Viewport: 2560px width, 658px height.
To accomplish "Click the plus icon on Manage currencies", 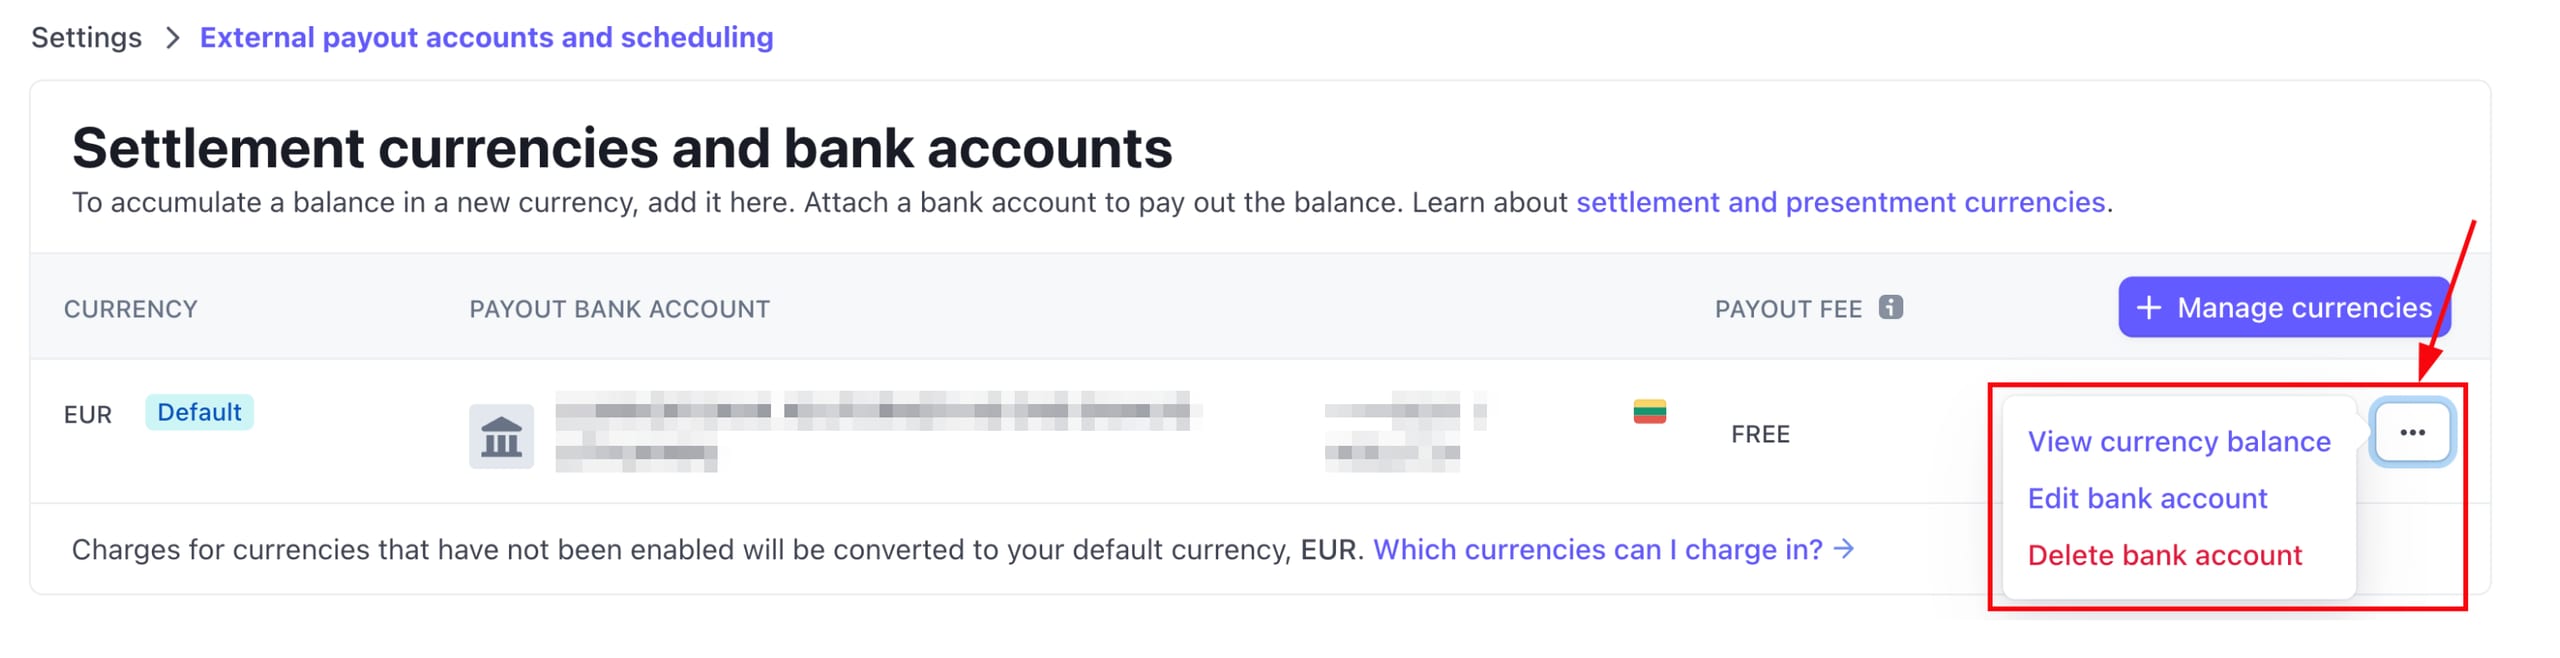I will (2151, 307).
